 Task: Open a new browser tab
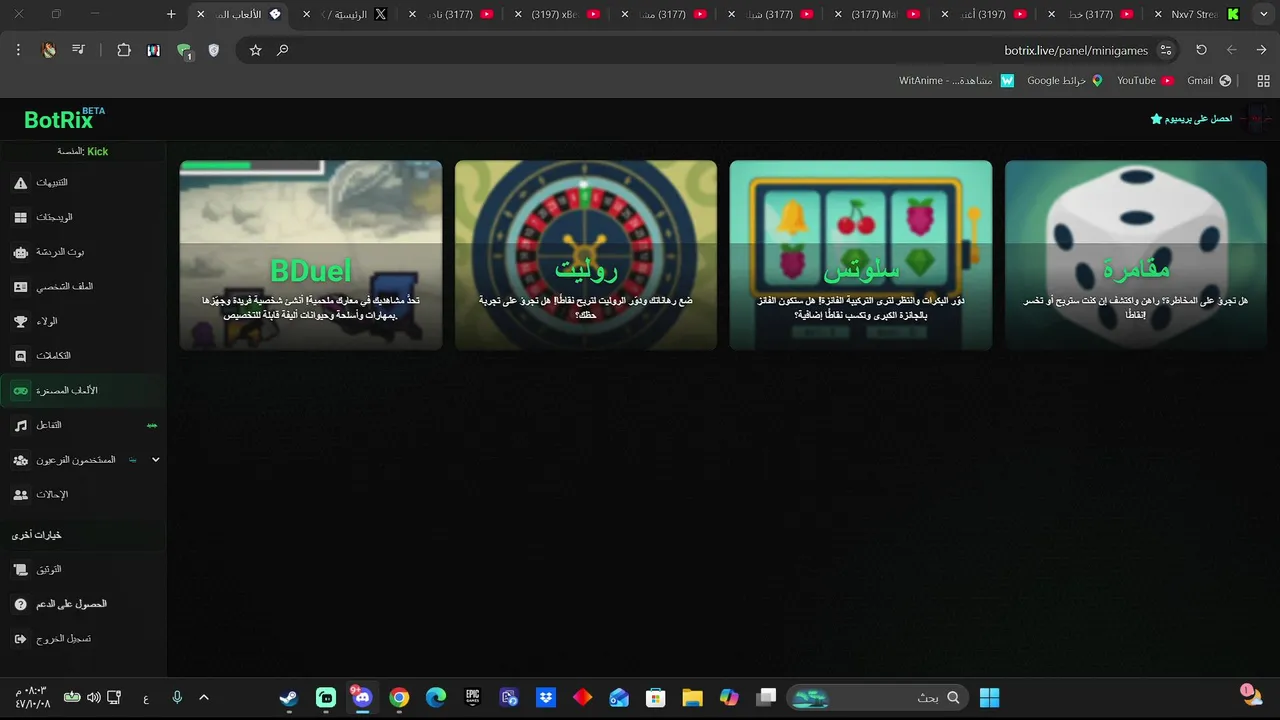pyautogui.click(x=171, y=15)
